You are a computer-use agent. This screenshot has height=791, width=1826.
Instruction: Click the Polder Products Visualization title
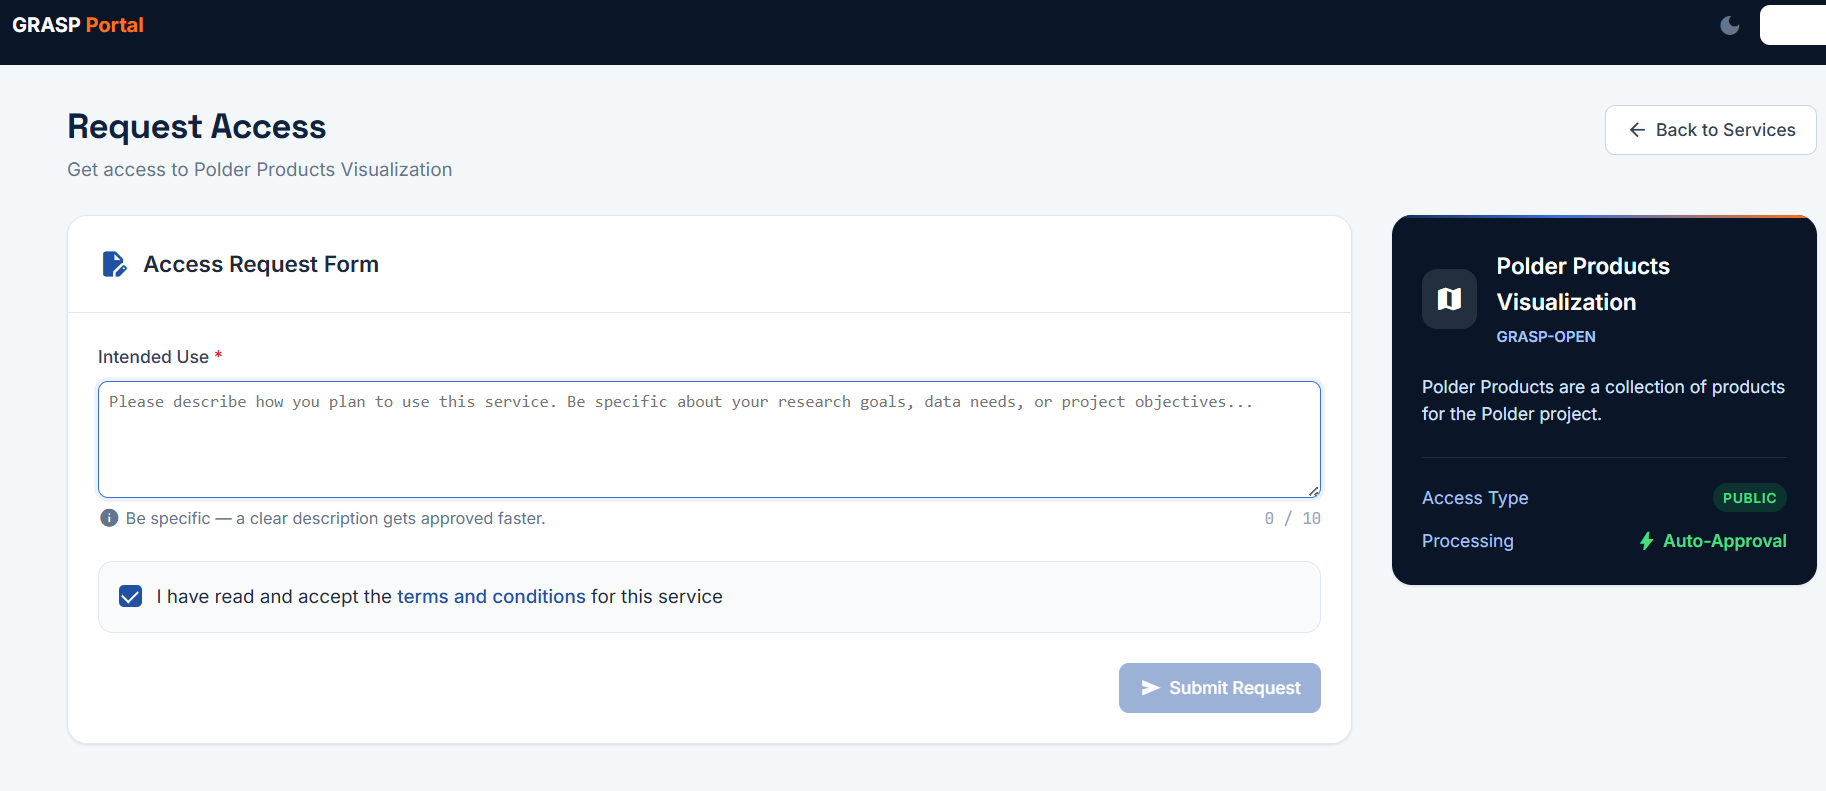pos(1583,284)
